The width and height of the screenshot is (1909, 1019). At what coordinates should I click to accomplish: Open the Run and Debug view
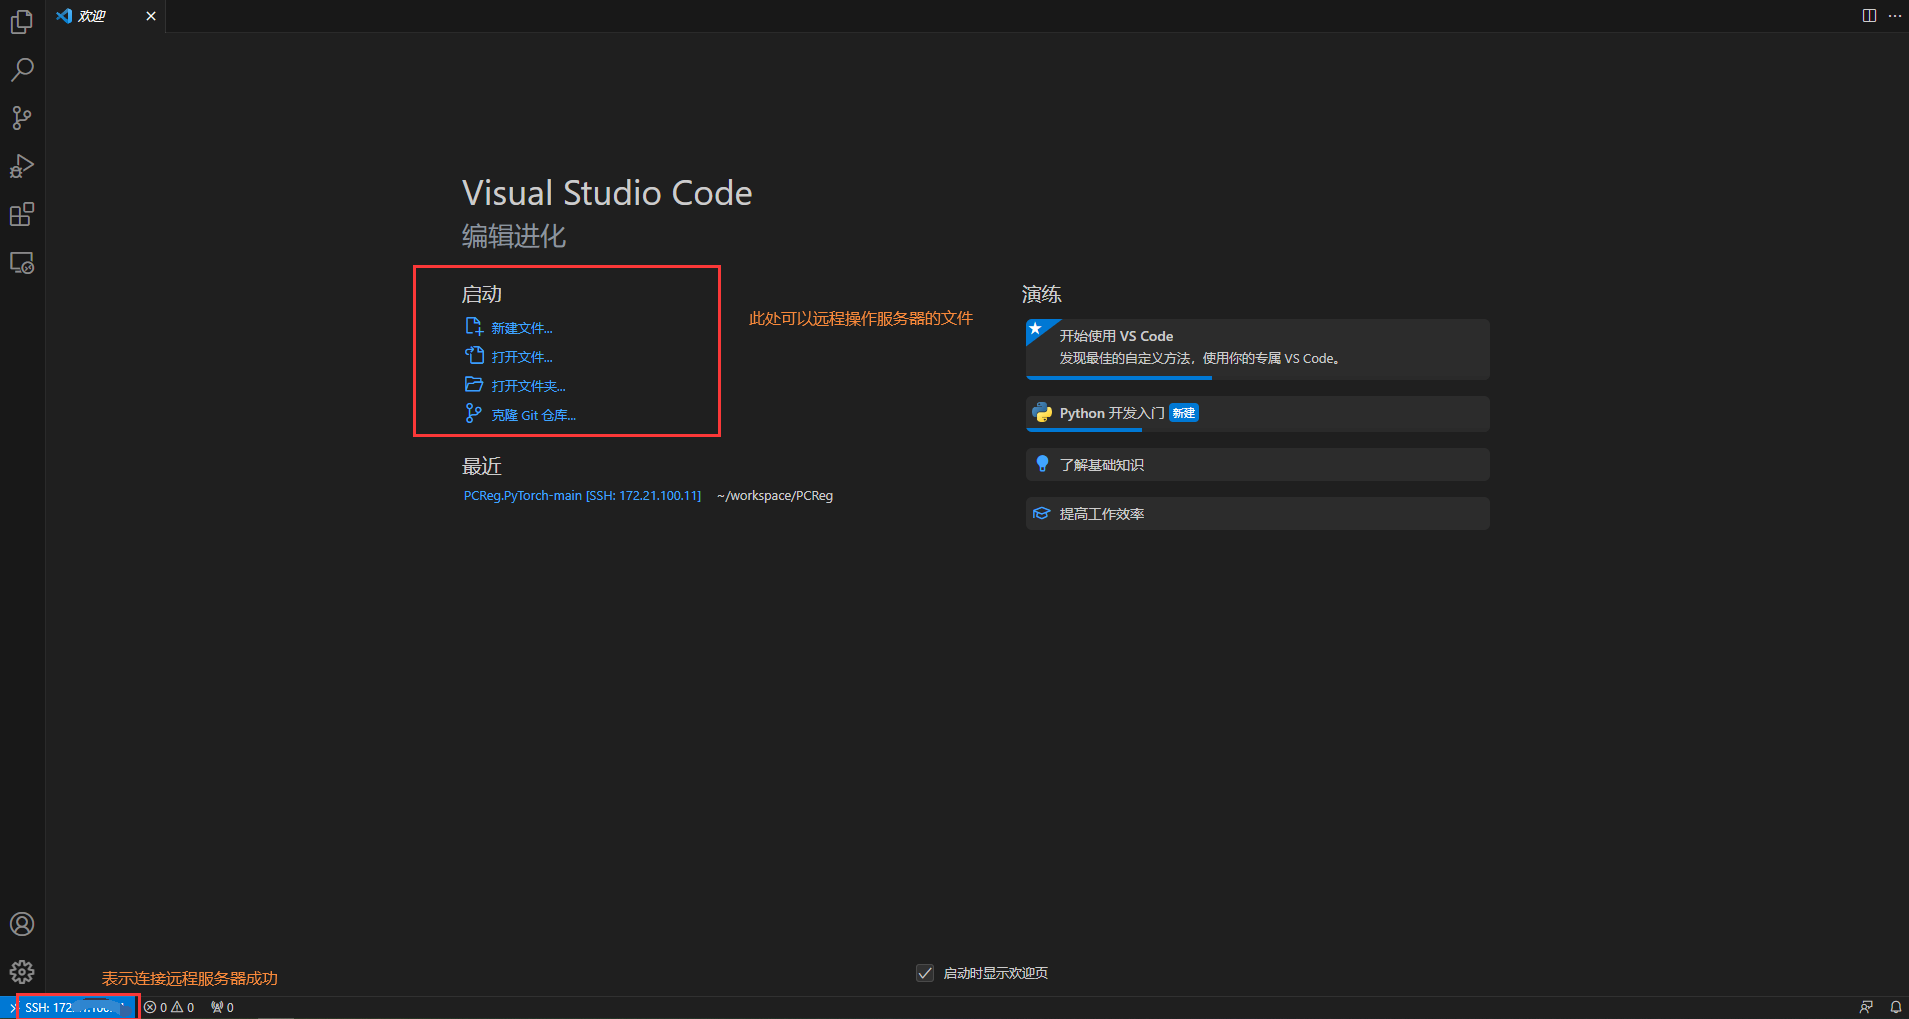pyautogui.click(x=22, y=166)
